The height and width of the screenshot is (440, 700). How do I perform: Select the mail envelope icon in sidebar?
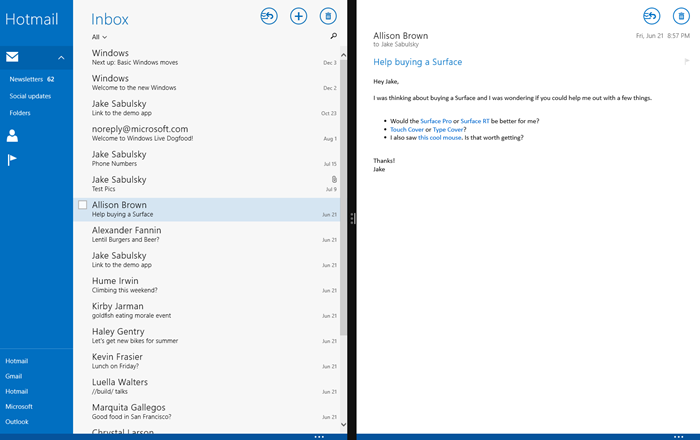coord(12,57)
